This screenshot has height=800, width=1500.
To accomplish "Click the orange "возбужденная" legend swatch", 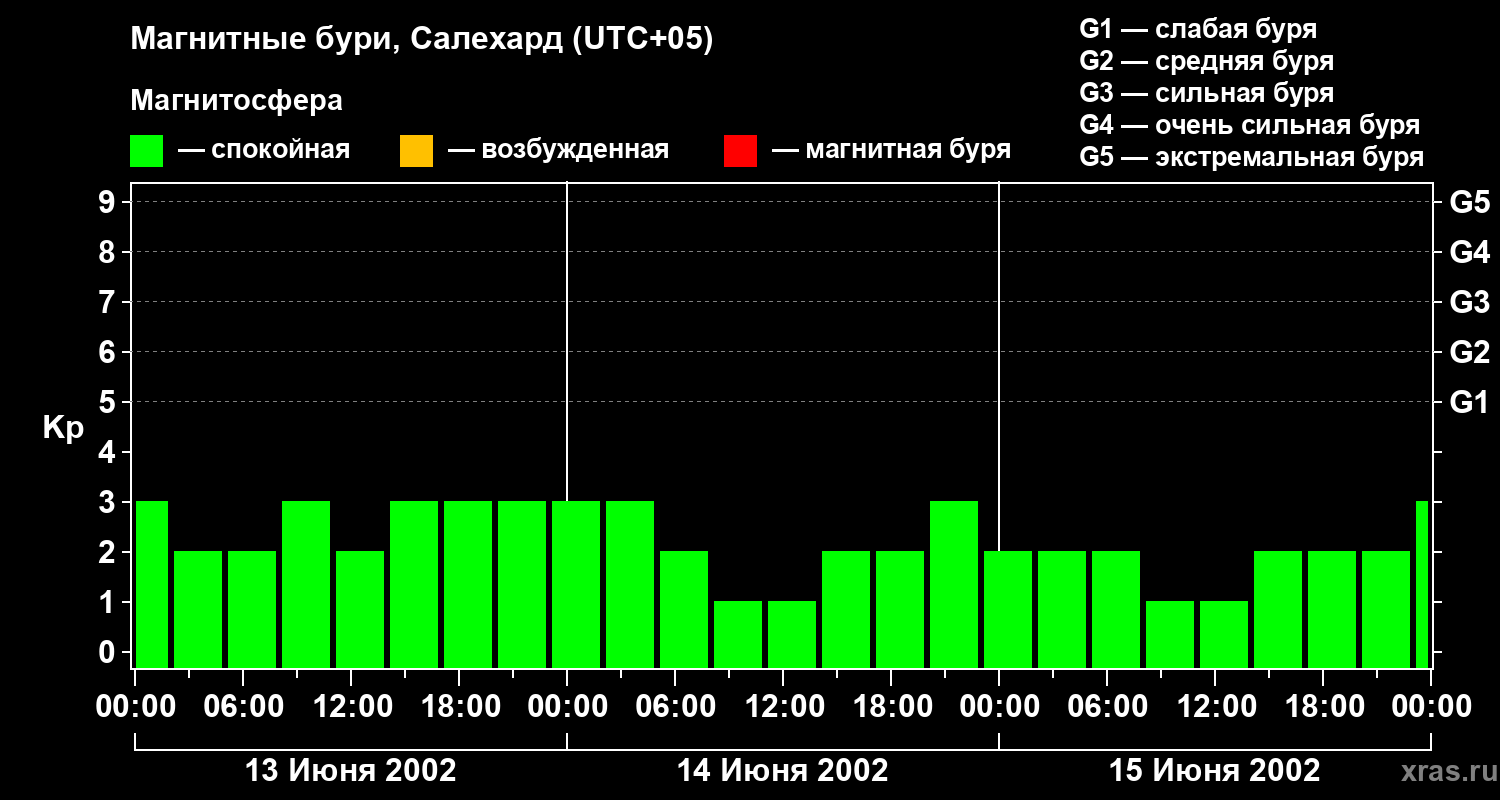I will pyautogui.click(x=416, y=151).
